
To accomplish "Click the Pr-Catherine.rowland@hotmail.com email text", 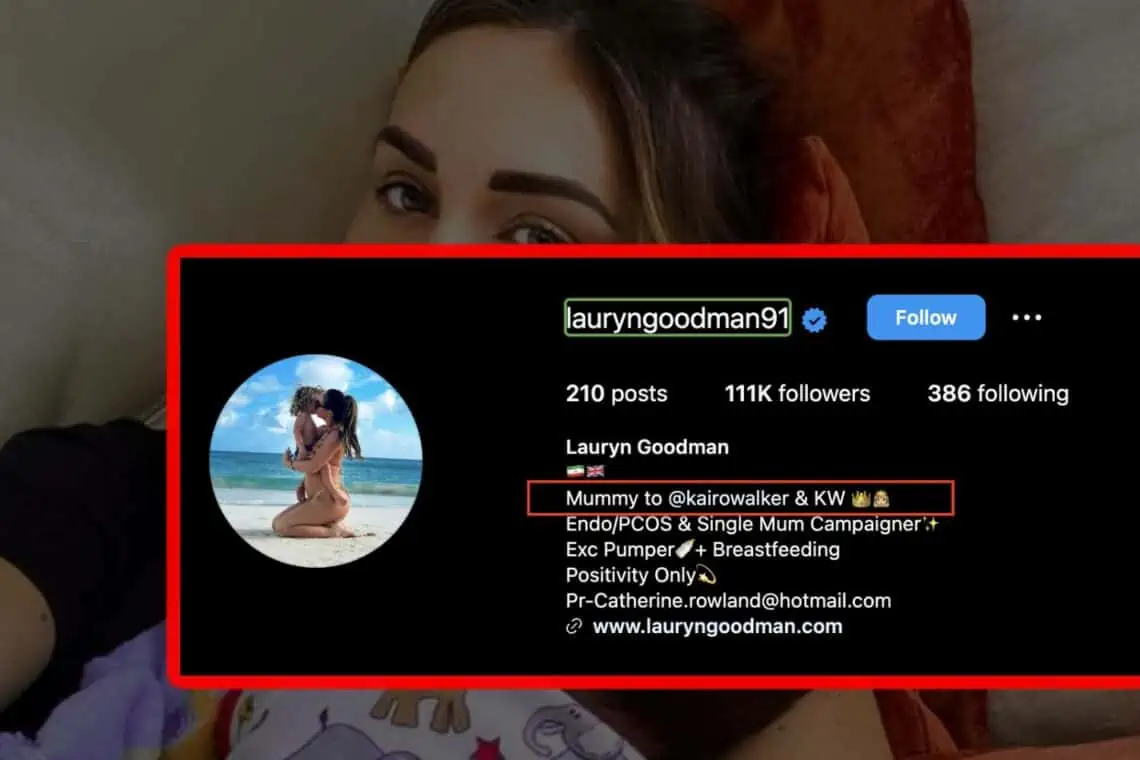I will pyautogui.click(x=728, y=601).
